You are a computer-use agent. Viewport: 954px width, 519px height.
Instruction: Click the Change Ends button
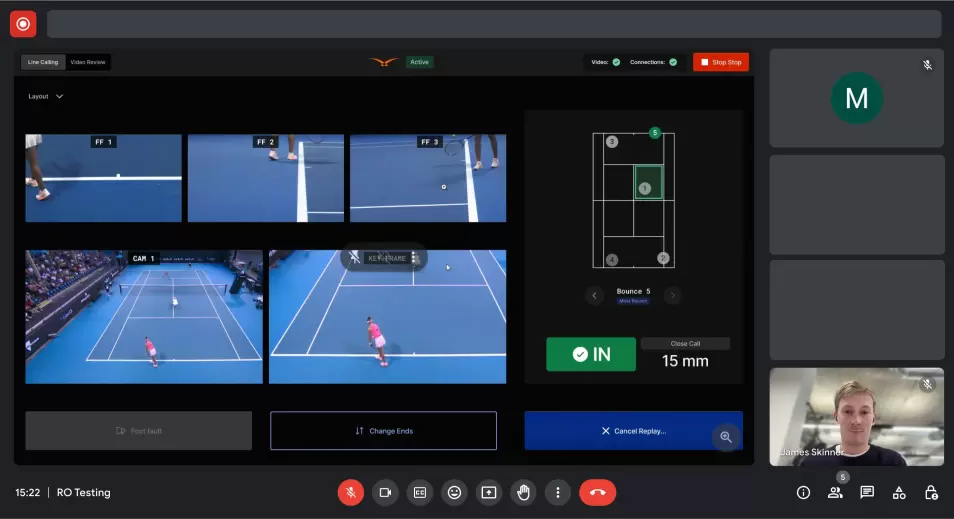tap(383, 431)
